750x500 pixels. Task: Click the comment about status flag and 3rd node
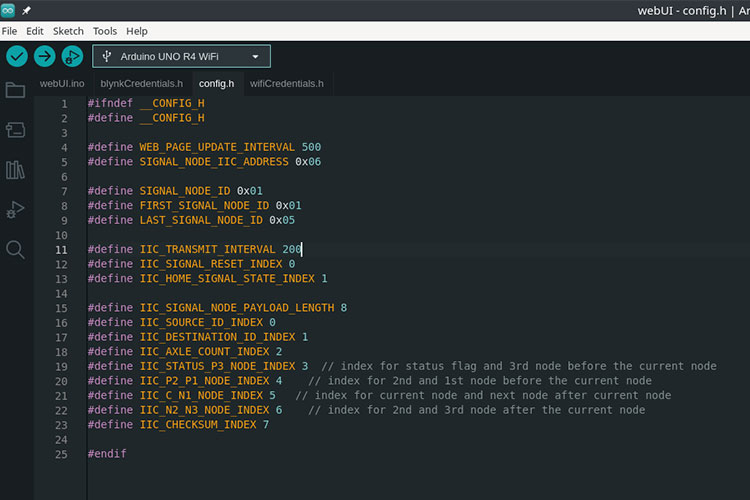click(519, 366)
